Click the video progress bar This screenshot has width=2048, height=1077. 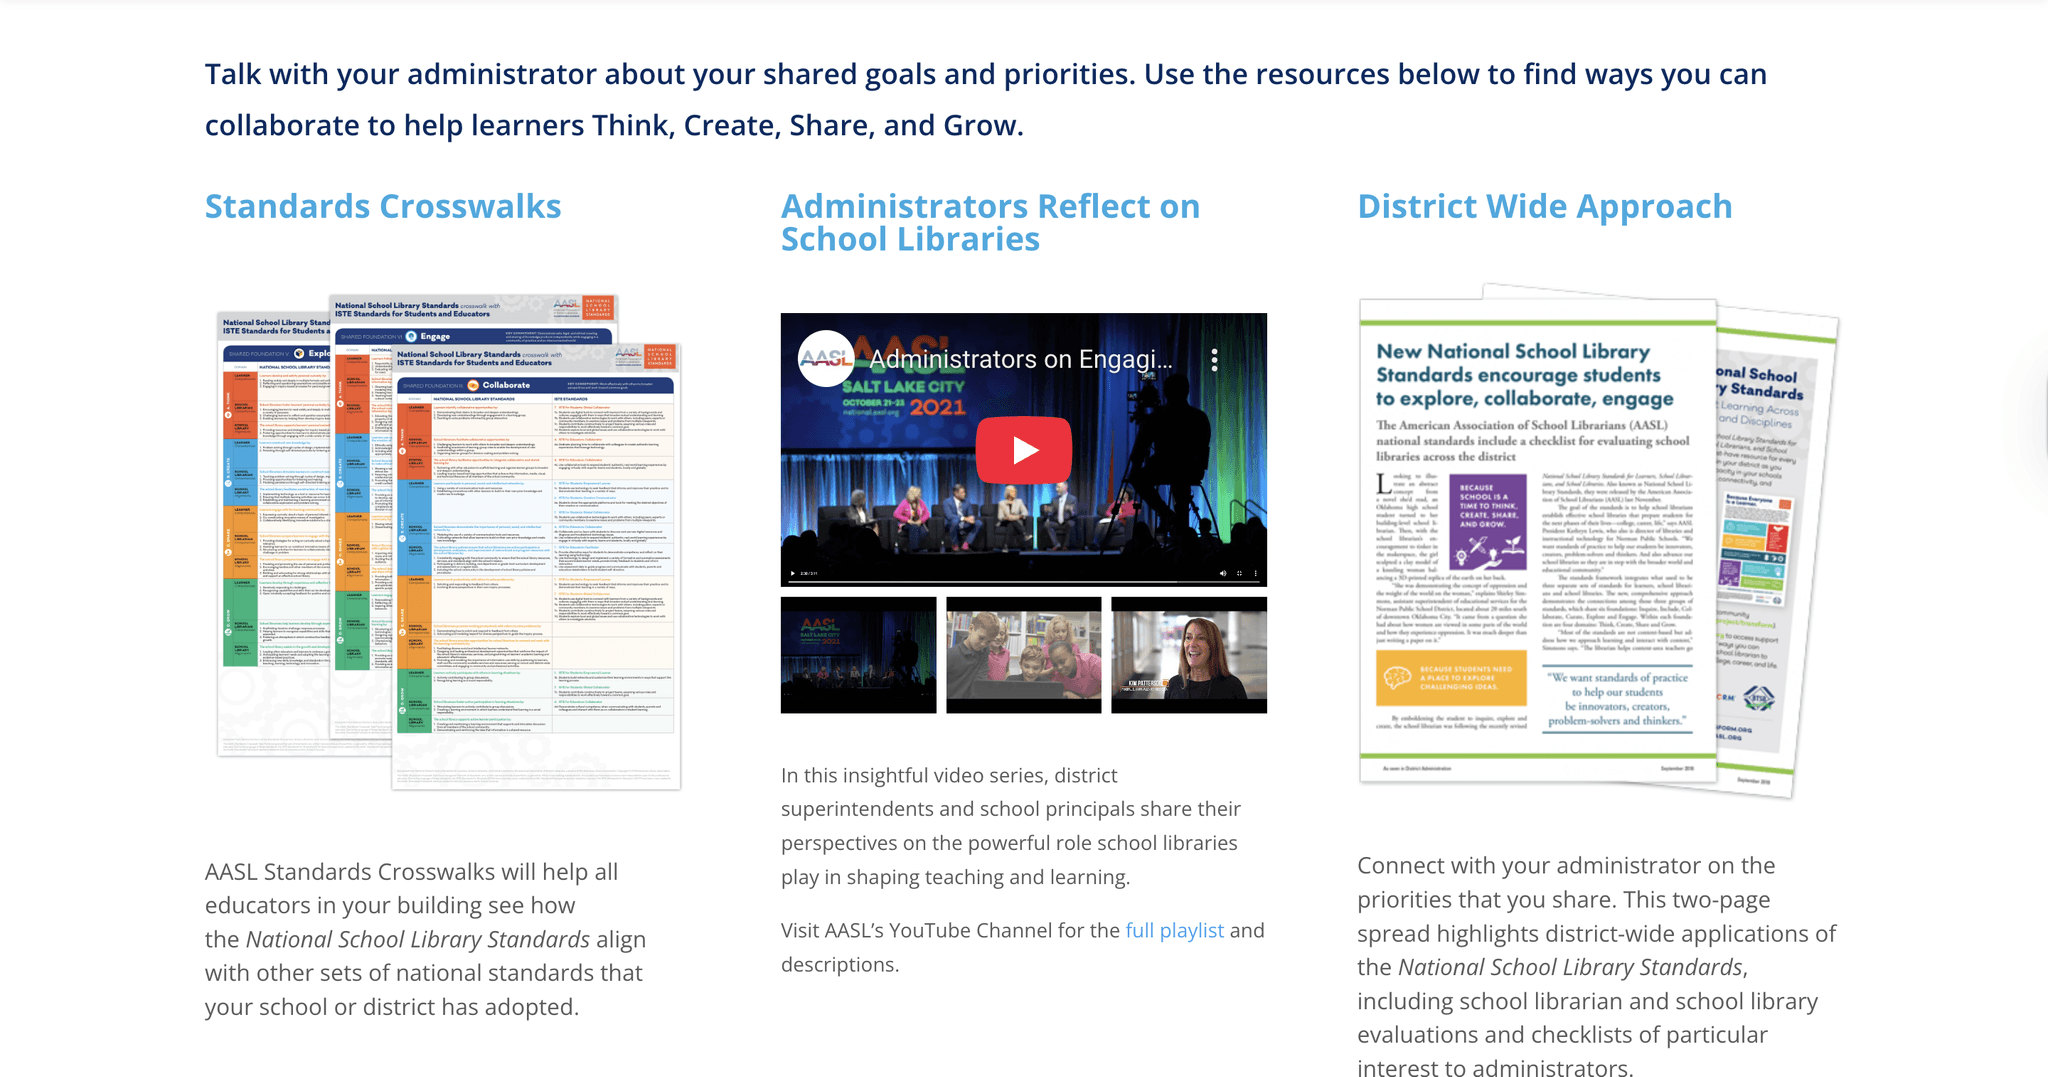point(1024,582)
